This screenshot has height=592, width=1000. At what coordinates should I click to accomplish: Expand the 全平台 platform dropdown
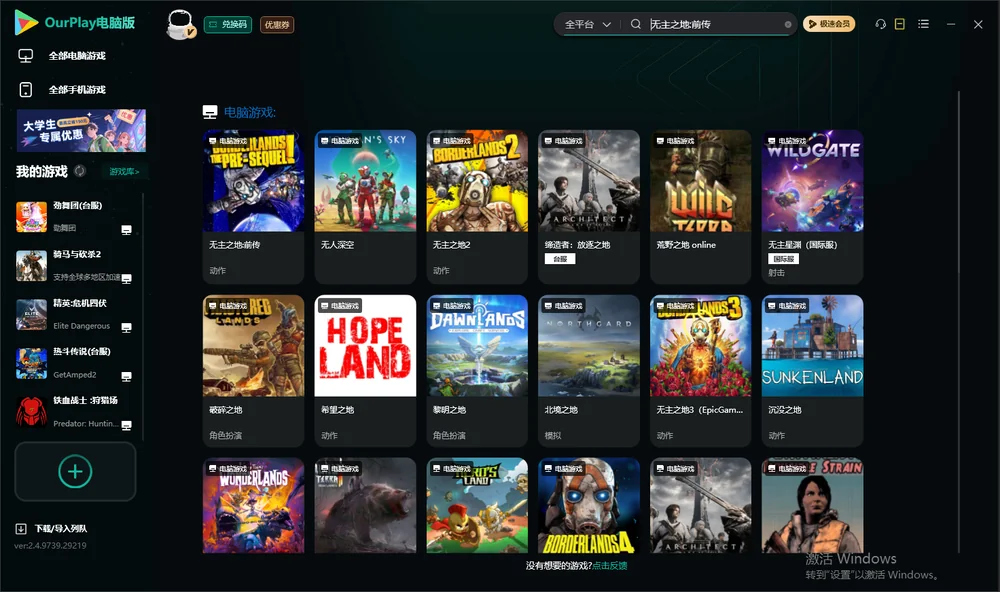587,24
